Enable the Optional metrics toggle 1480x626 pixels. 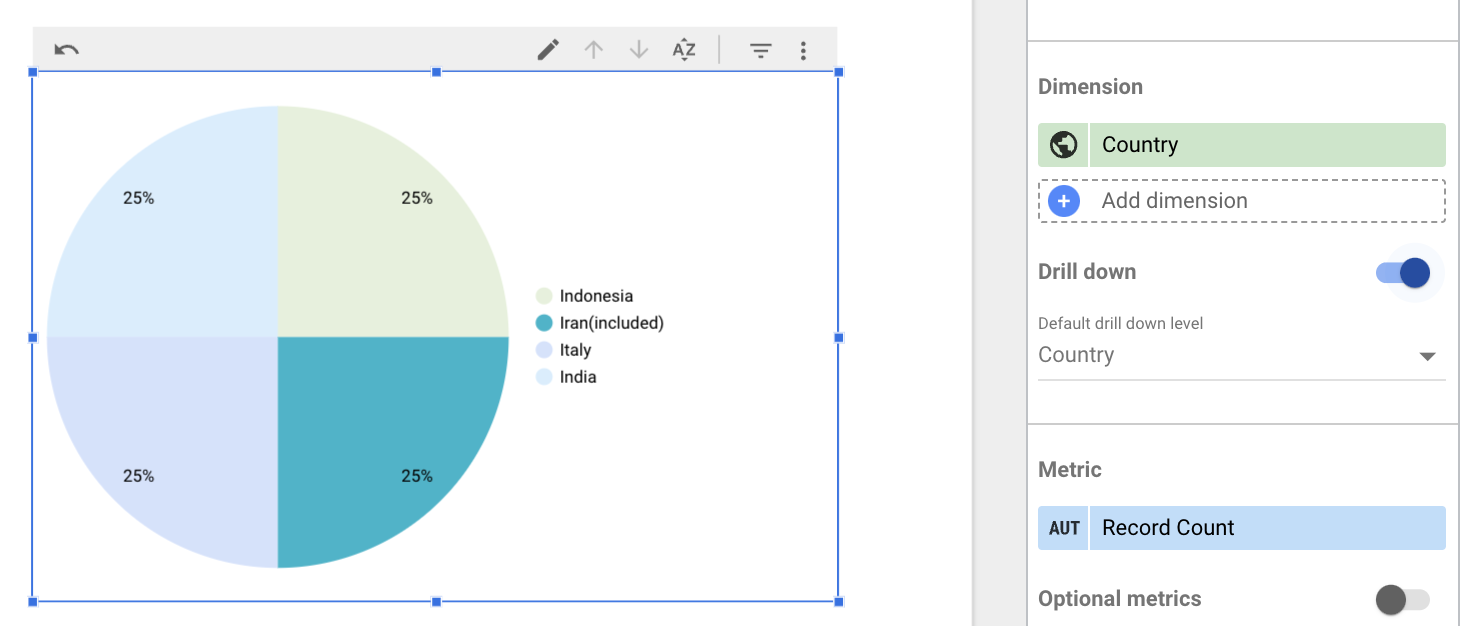(1402, 599)
